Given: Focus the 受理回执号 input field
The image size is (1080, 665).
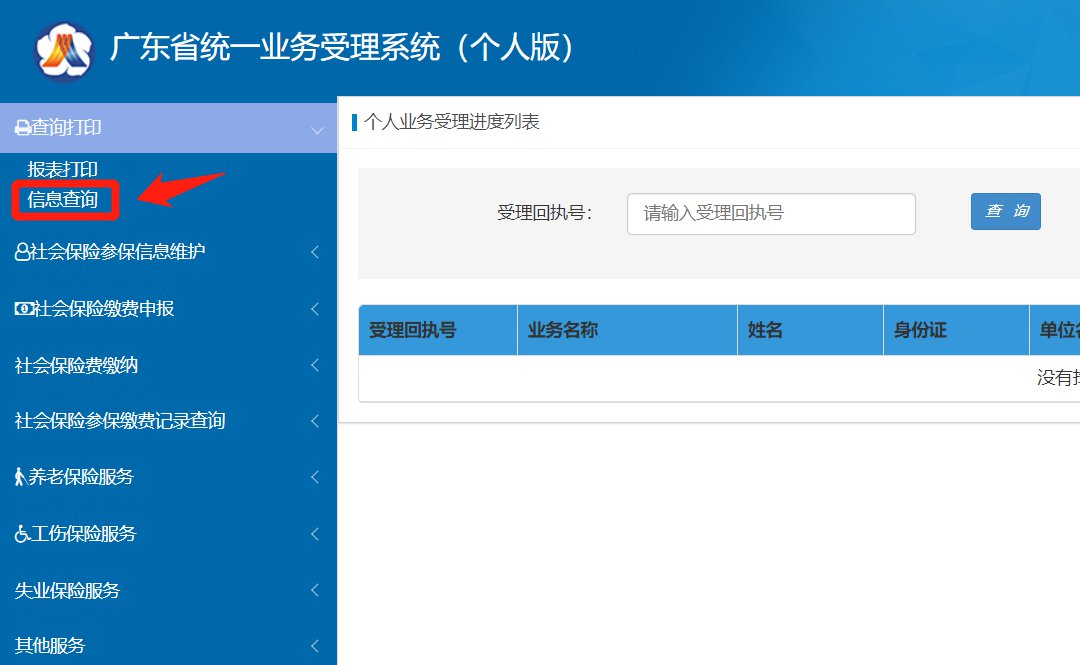Looking at the screenshot, I should 770,213.
